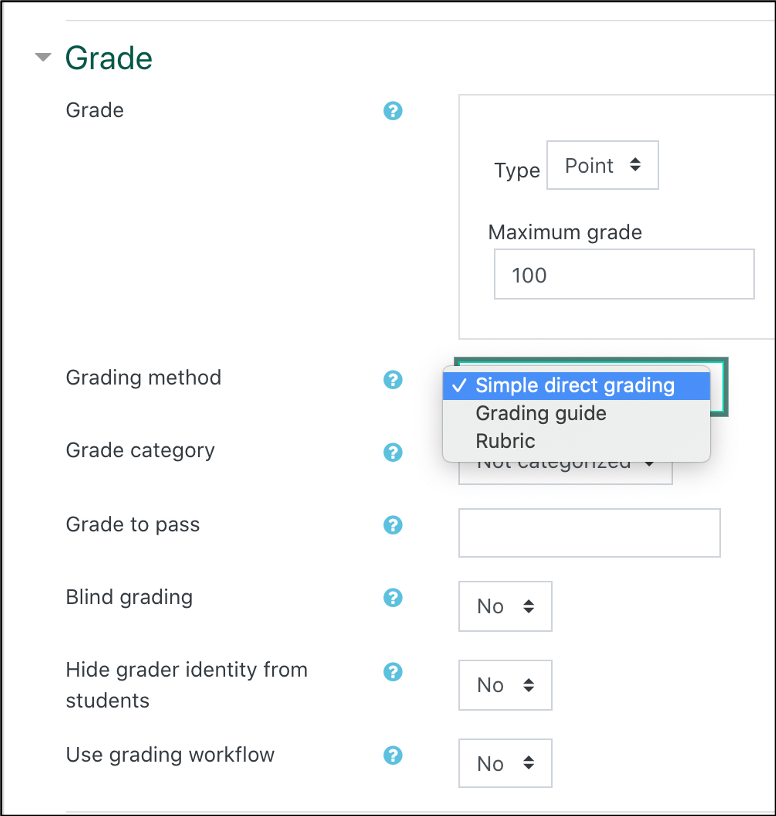The width and height of the screenshot is (776, 816).
Task: Open the Blind grading dropdown
Action: pyautogui.click(x=505, y=606)
